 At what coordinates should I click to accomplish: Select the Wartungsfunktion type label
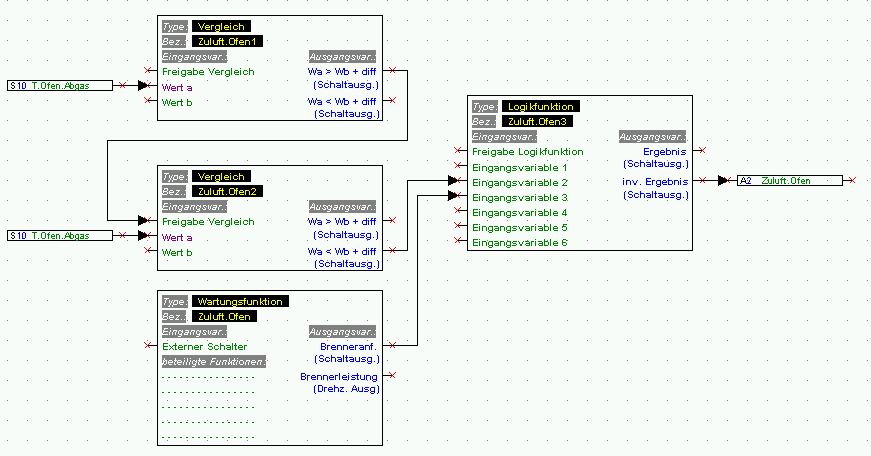pos(240,302)
